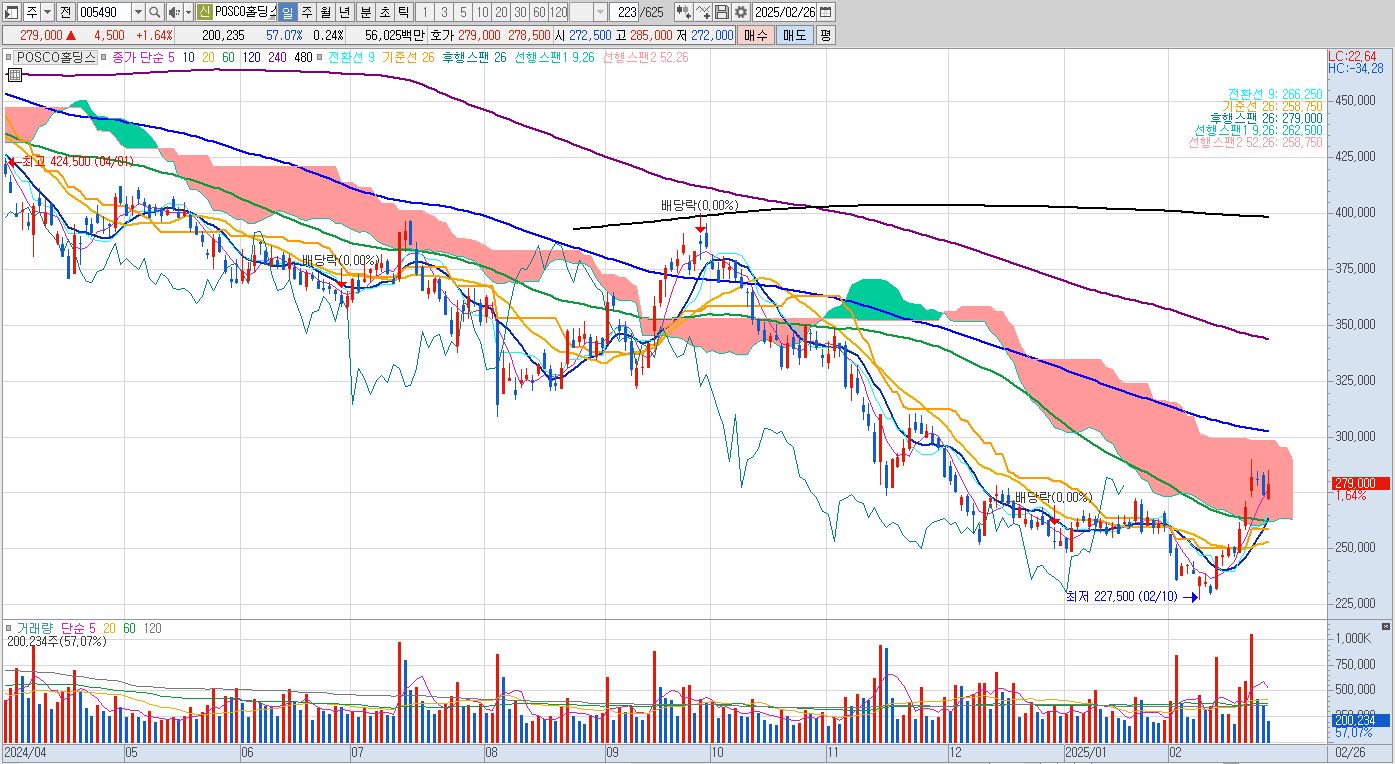The height and width of the screenshot is (764, 1395).
Task: Switch to 분 minute chart period
Action: tap(364, 12)
